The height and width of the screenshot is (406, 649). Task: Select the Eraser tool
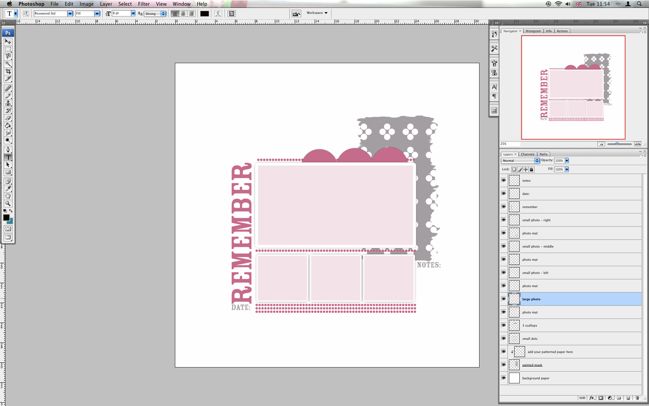tap(8, 118)
